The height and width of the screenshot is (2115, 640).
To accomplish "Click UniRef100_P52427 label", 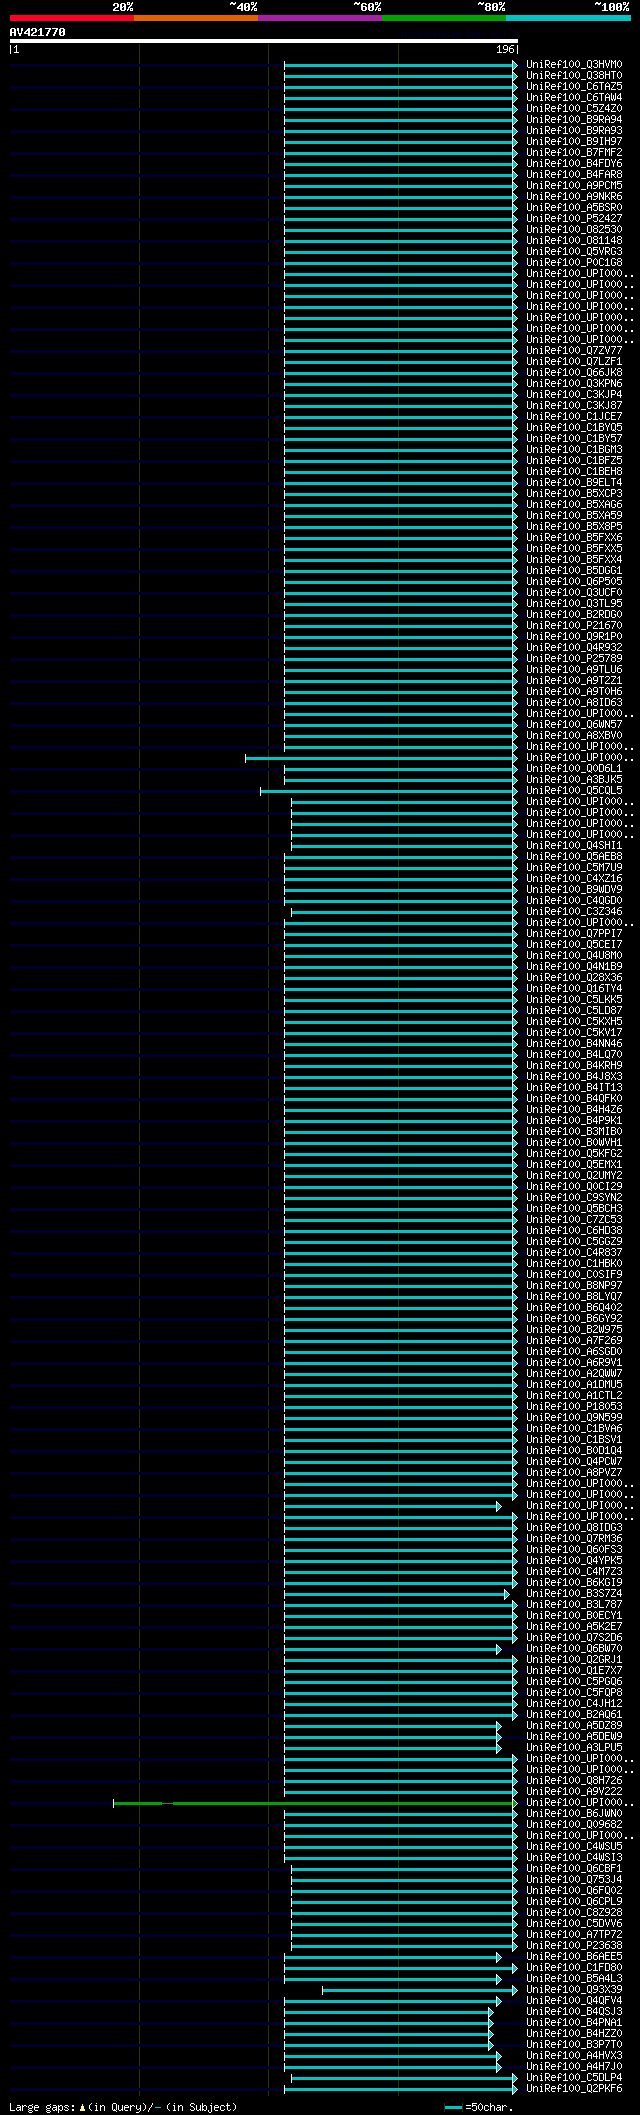I will click(x=574, y=219).
